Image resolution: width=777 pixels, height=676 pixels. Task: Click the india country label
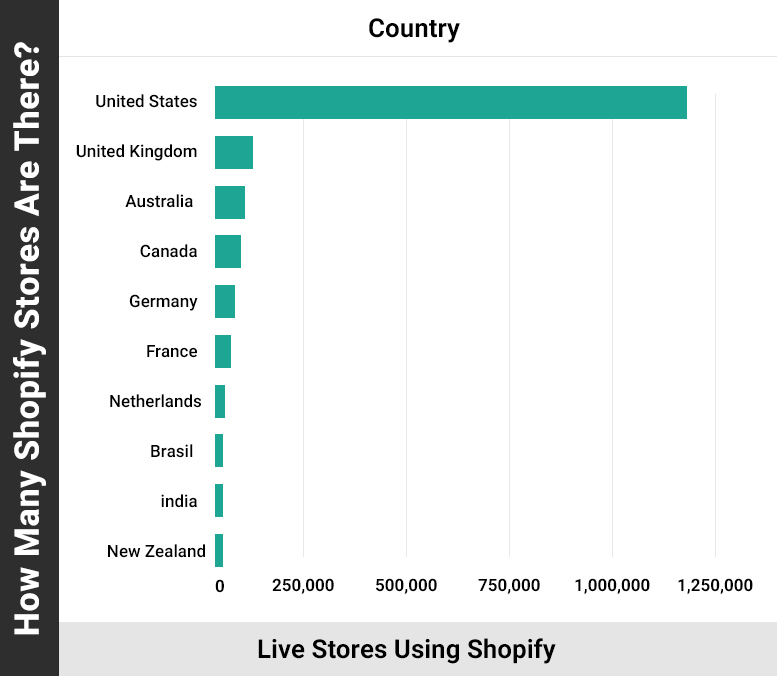[179, 502]
